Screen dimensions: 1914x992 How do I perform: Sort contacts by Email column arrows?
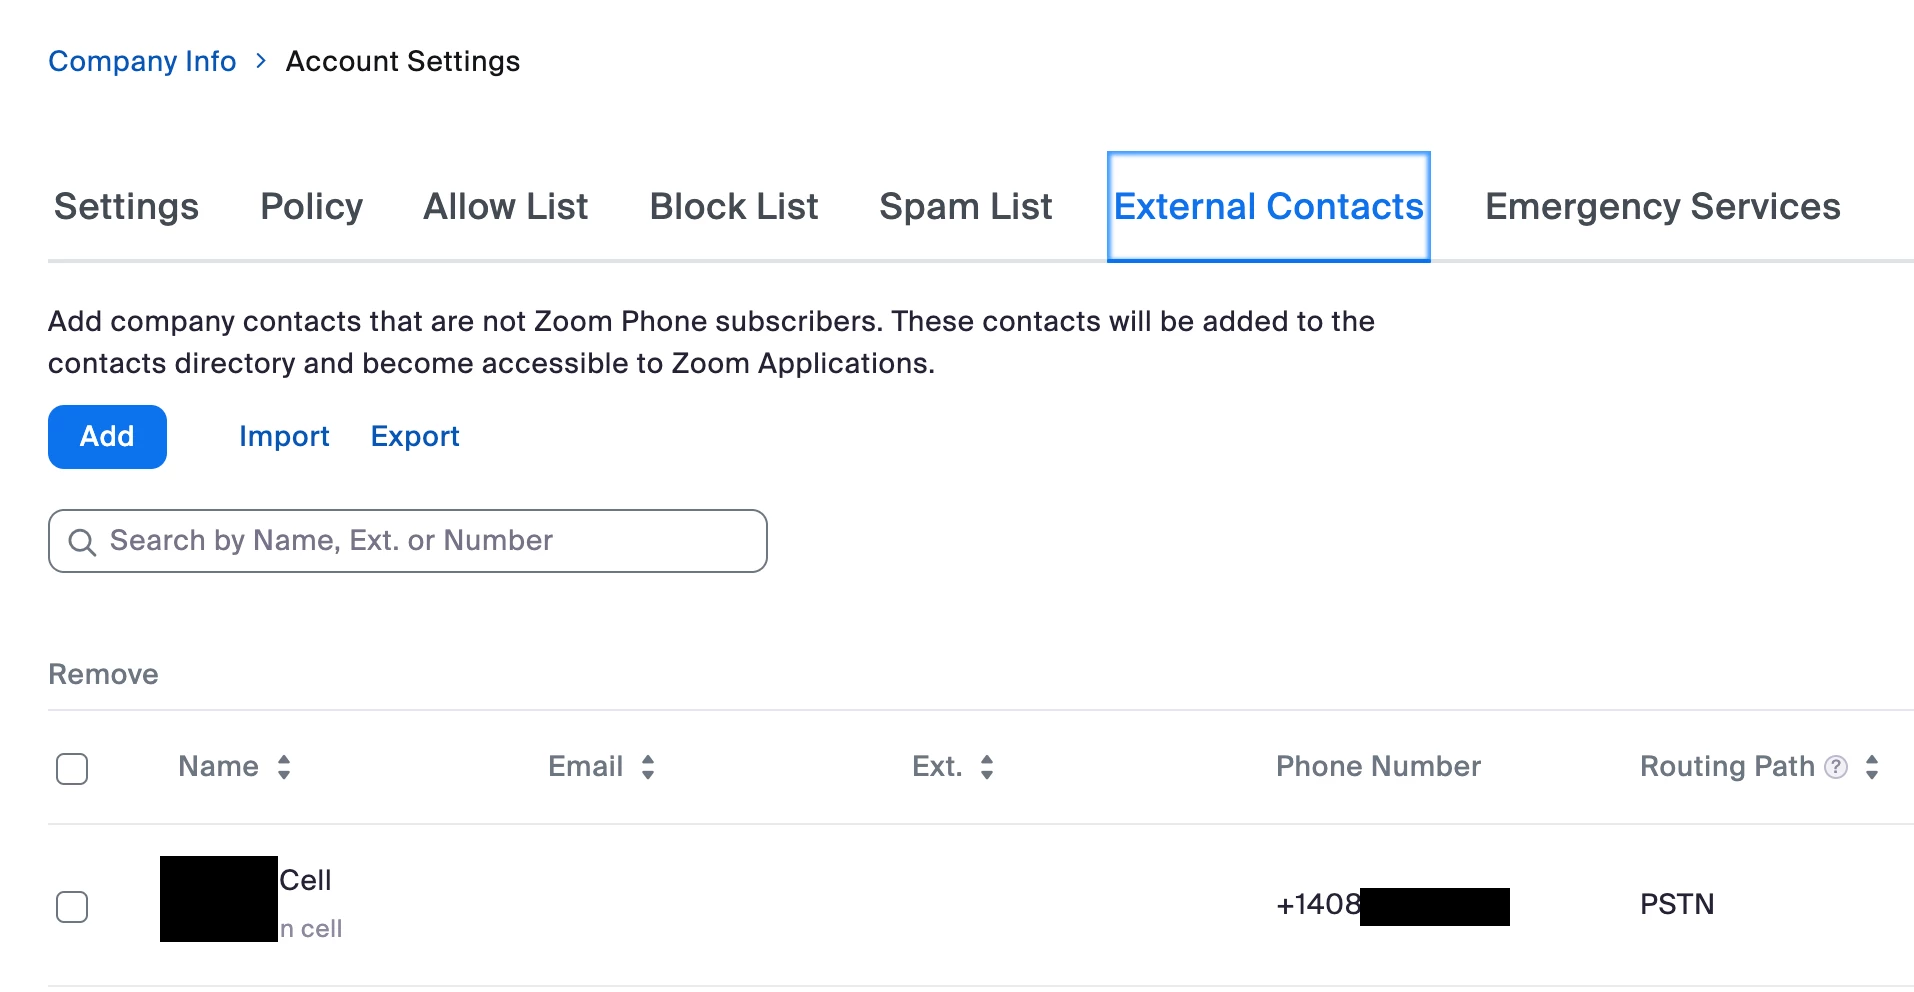(x=648, y=767)
